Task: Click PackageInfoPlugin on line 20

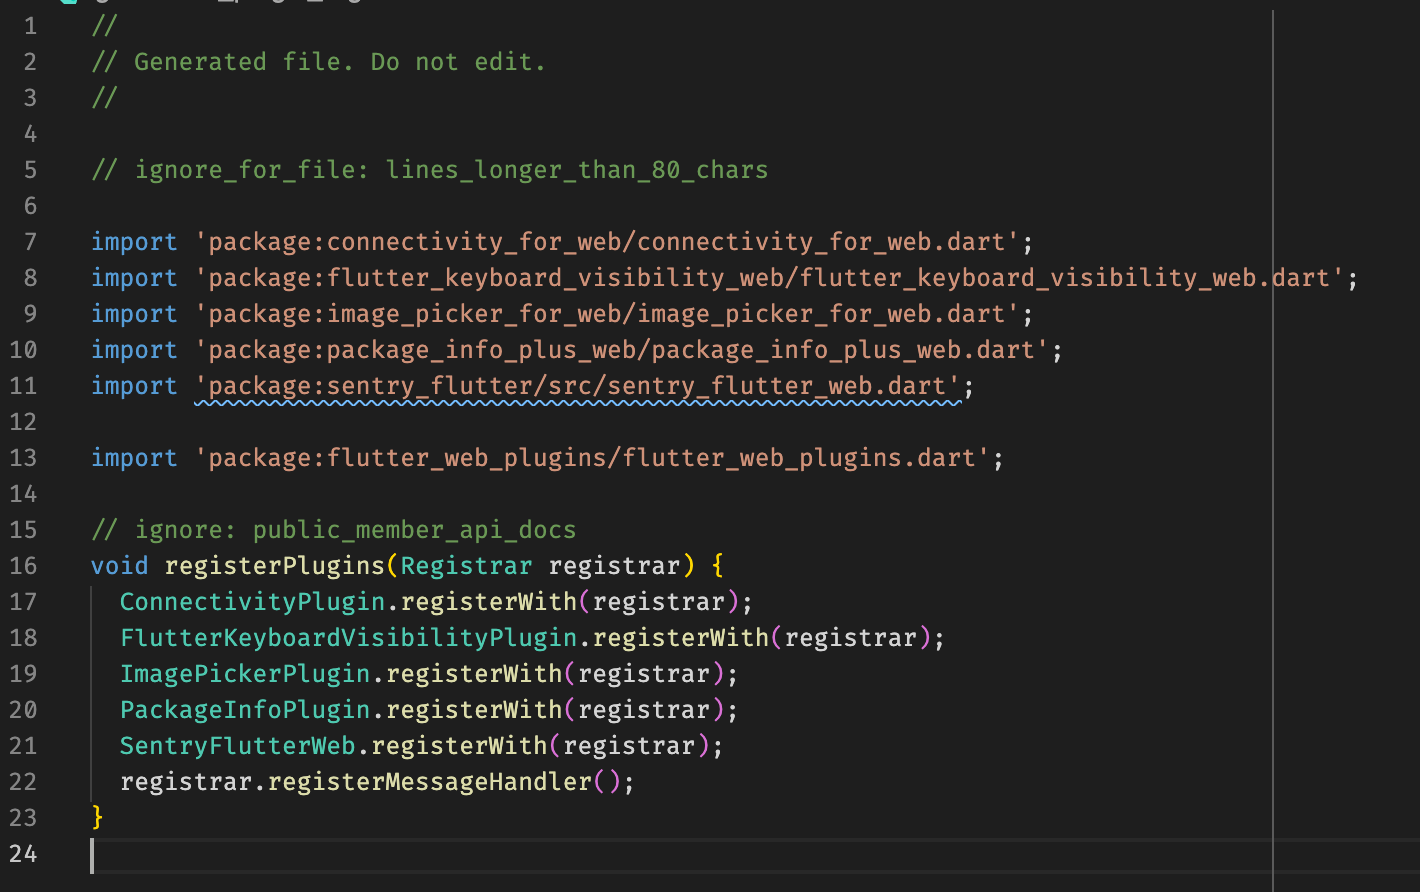Action: (x=246, y=710)
